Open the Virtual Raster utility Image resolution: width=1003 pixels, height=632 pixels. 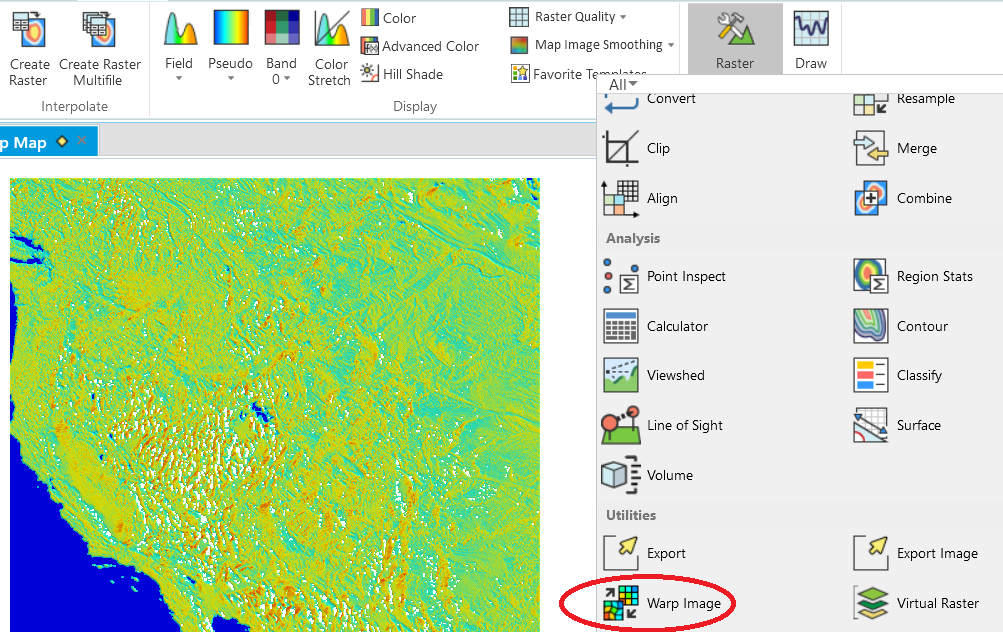click(948, 603)
